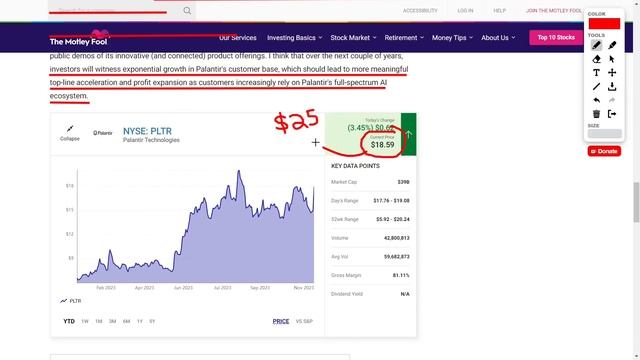Download the annotated page image
640x360 pixels.
612,87
